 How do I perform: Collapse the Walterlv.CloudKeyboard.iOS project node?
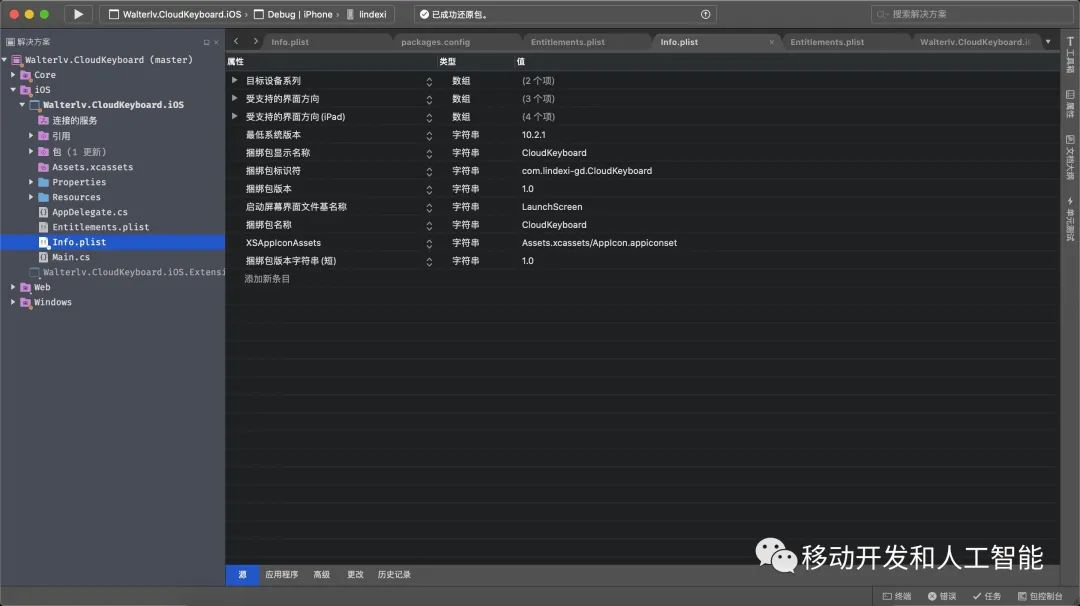click(23, 105)
